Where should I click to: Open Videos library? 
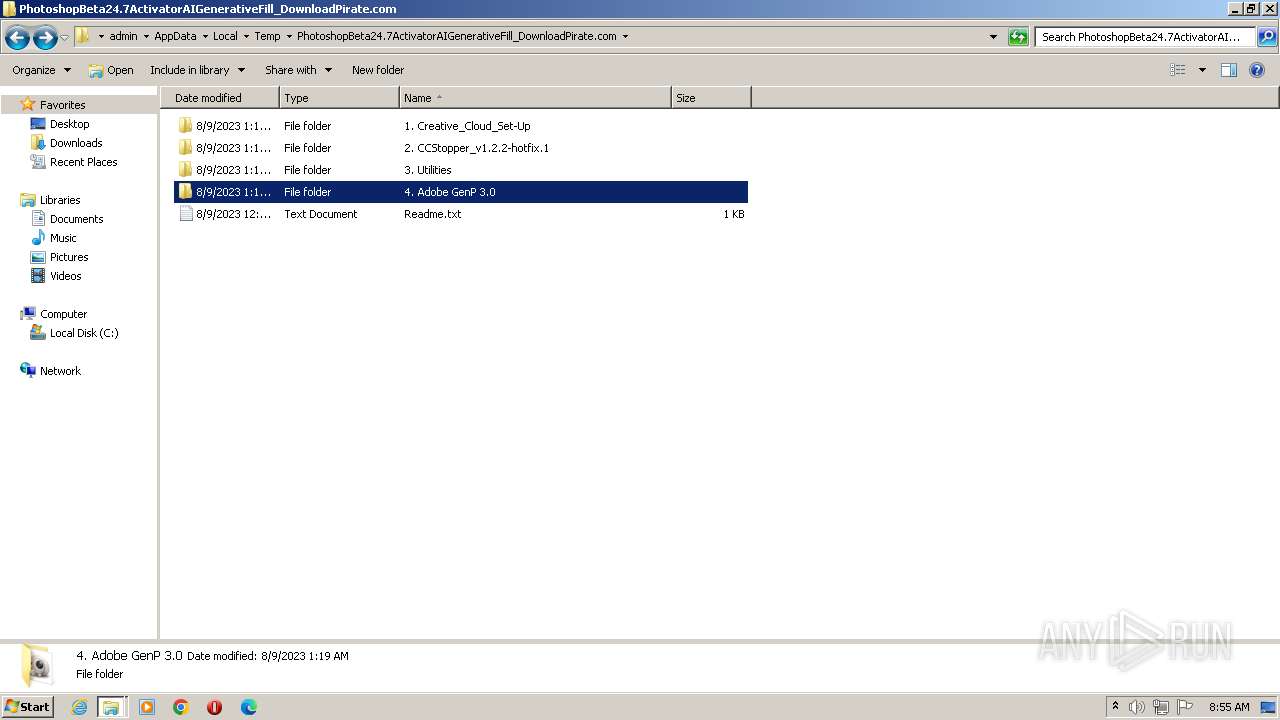[66, 276]
